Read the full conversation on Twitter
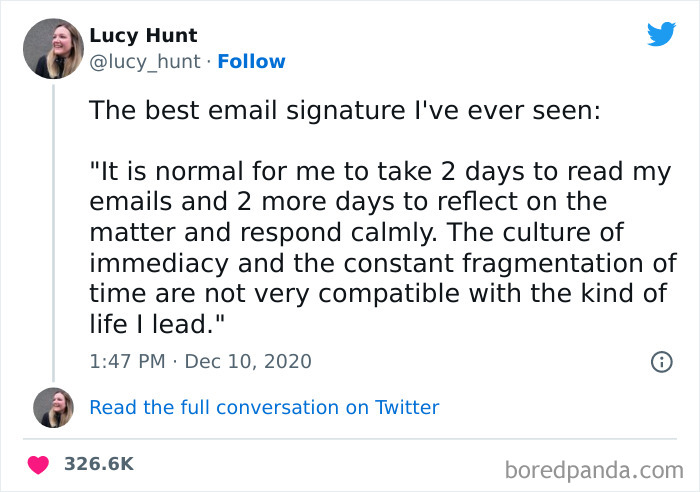The height and width of the screenshot is (492, 700). coord(264,407)
